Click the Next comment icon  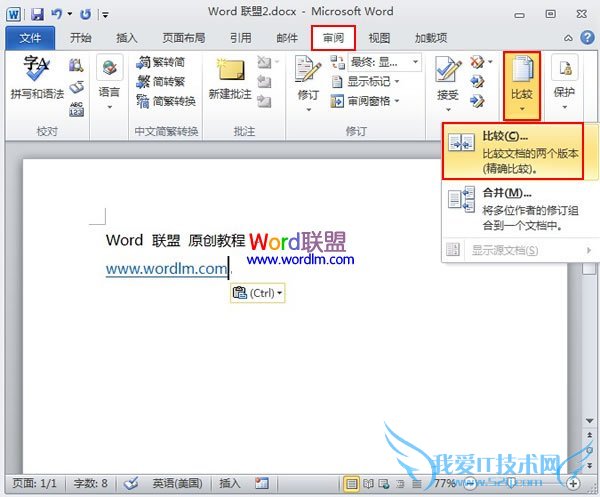tap(264, 101)
